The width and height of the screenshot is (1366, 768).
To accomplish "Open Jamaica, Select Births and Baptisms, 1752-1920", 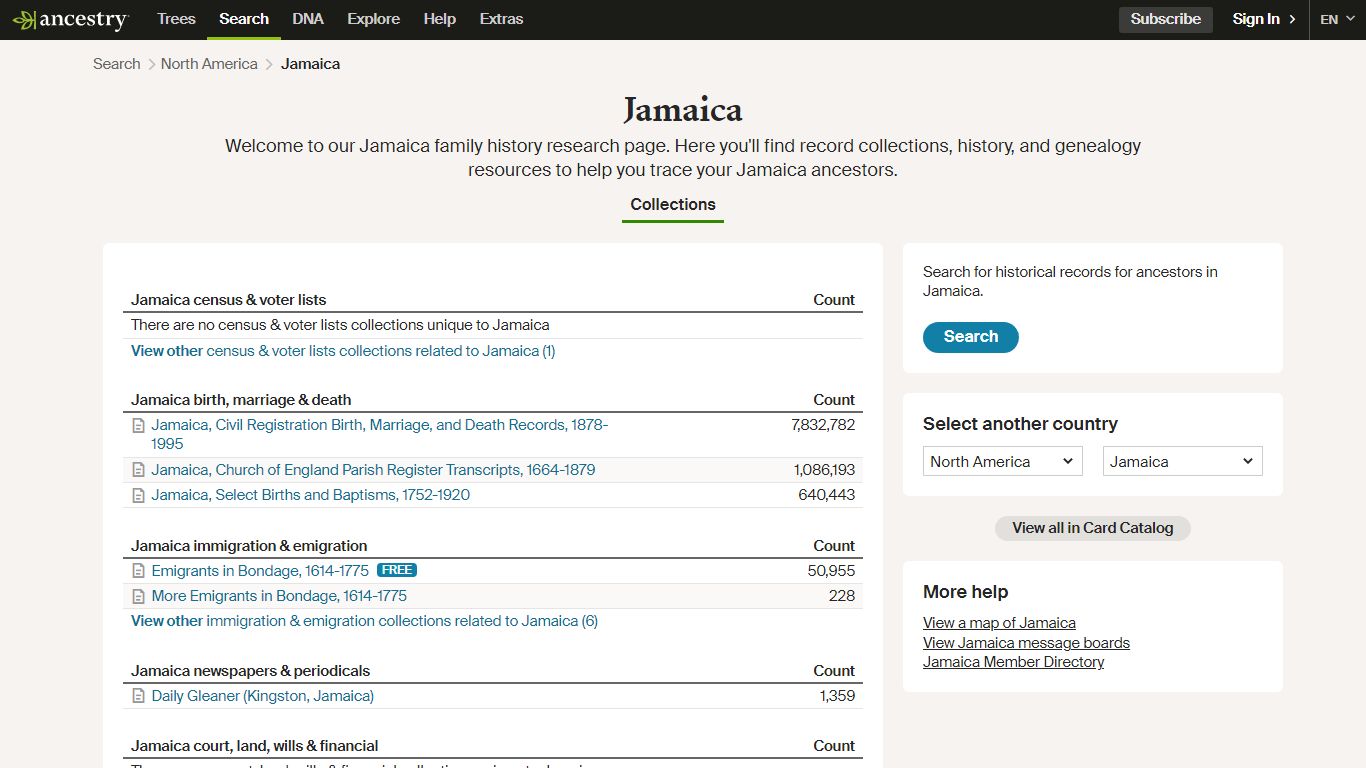I will (311, 495).
